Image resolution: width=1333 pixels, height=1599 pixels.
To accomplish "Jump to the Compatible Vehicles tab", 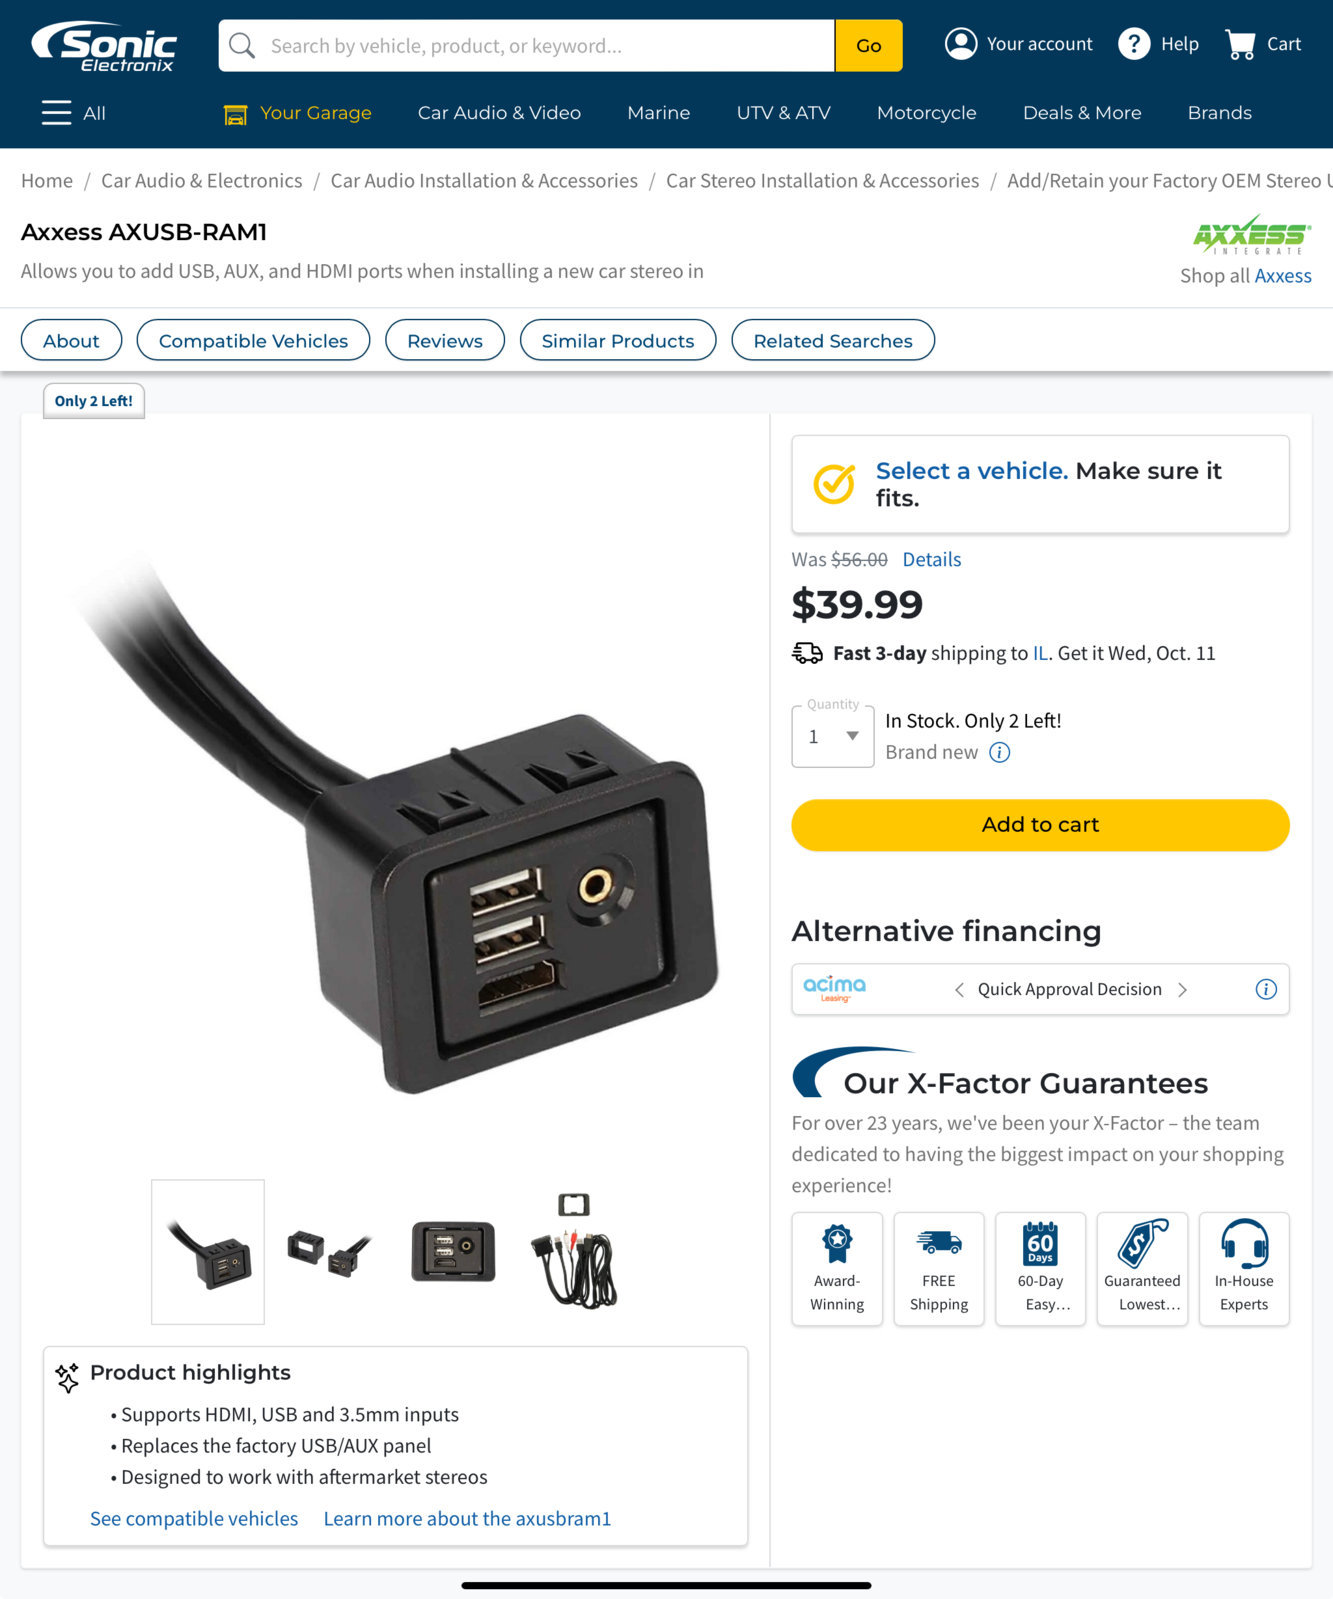I will (x=253, y=340).
